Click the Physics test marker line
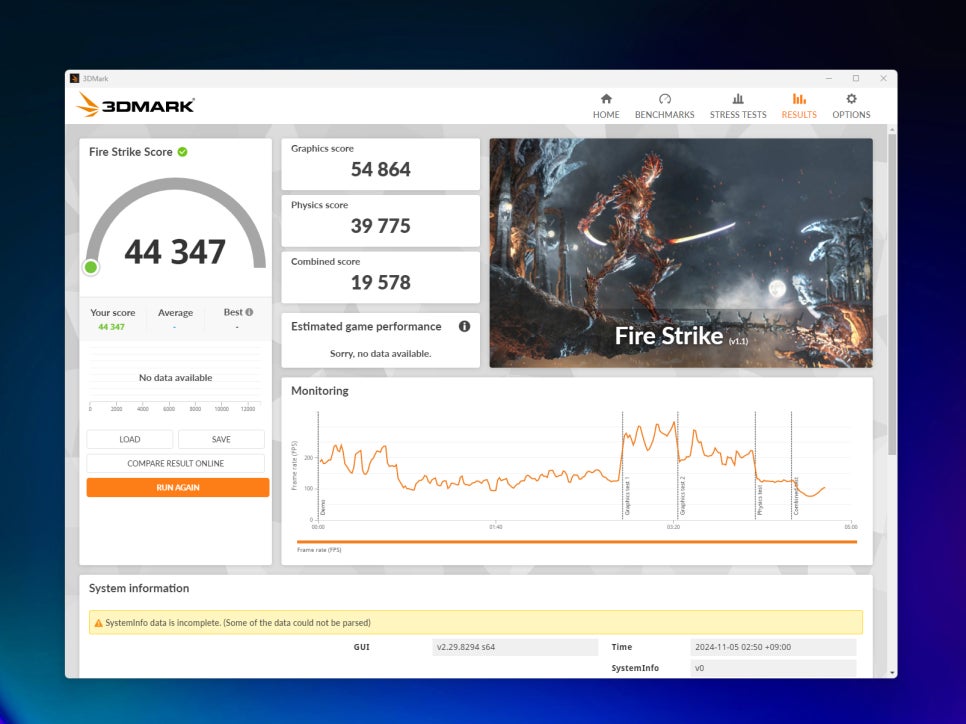The height and width of the screenshot is (724, 966). point(755,465)
